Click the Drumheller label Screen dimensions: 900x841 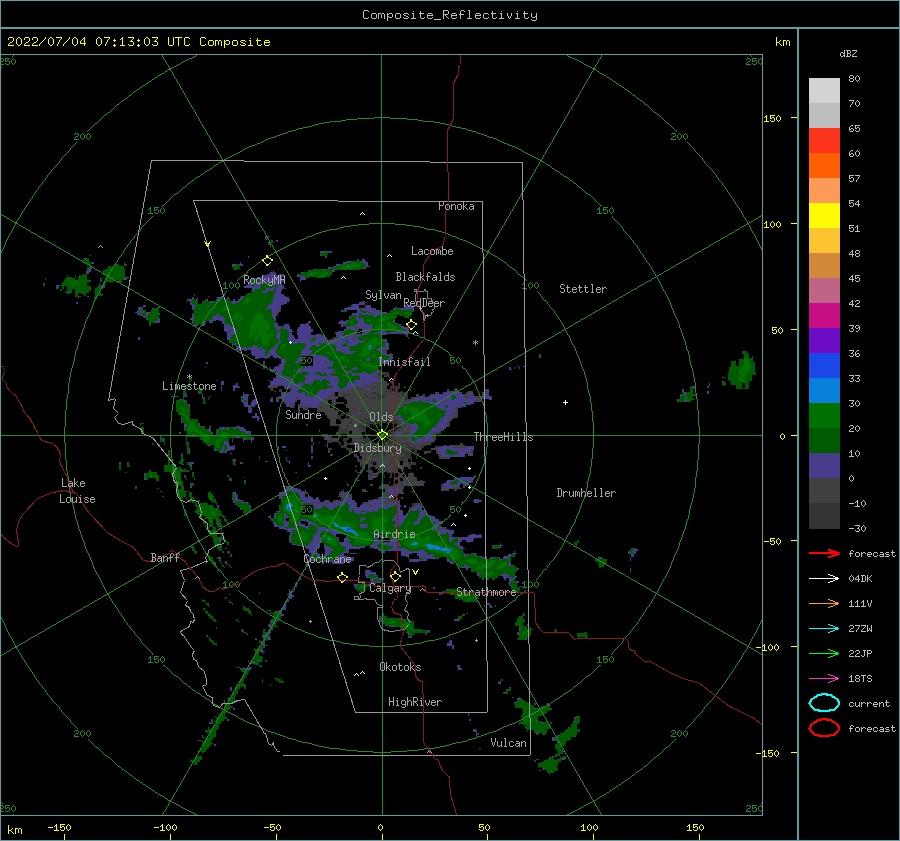[x=586, y=493]
